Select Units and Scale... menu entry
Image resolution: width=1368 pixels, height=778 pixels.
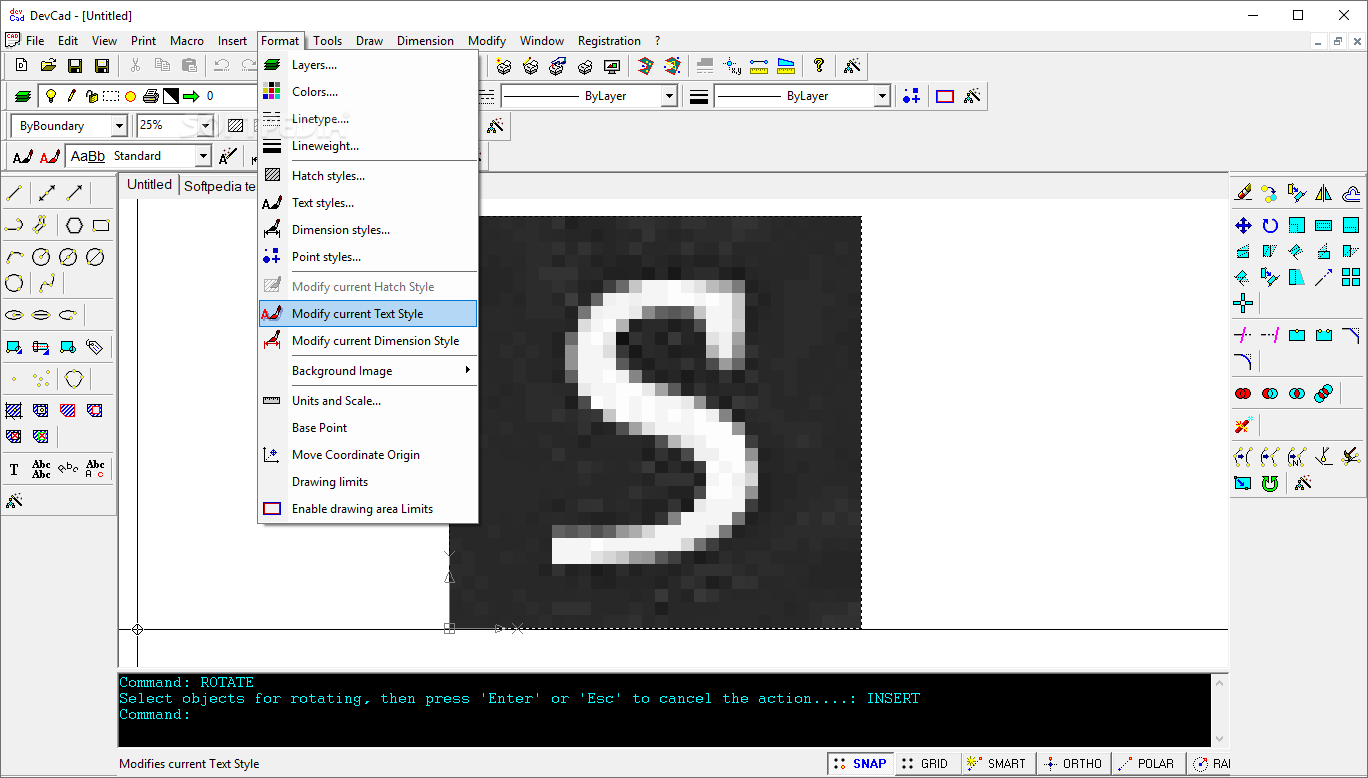[x=368, y=401]
